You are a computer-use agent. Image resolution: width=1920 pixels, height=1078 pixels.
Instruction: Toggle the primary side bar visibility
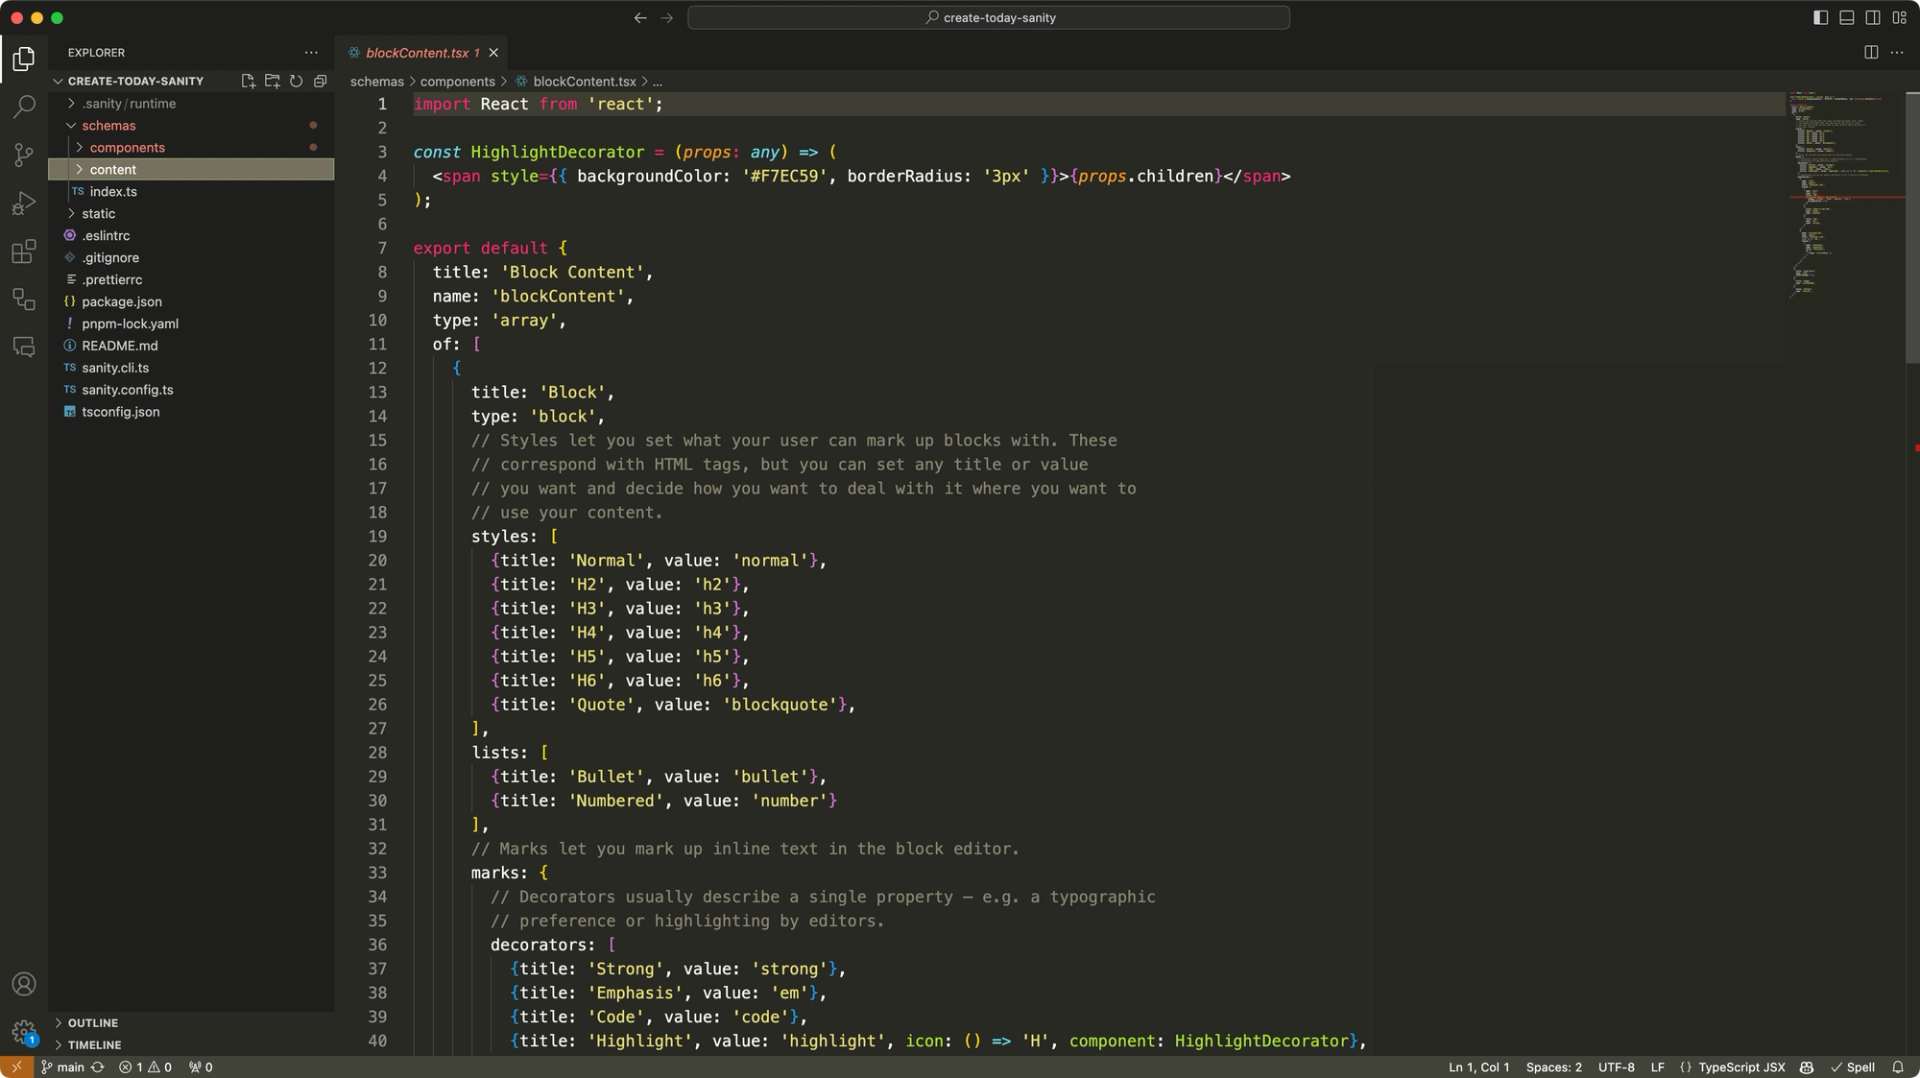1820,17
